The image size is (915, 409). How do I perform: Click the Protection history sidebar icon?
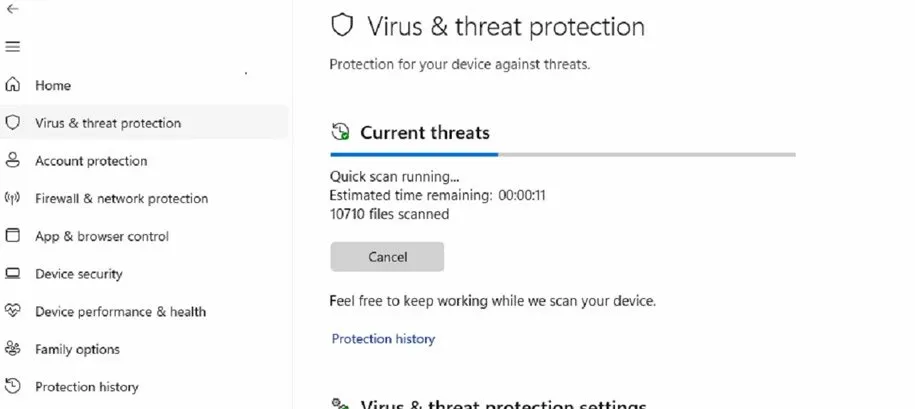point(13,387)
